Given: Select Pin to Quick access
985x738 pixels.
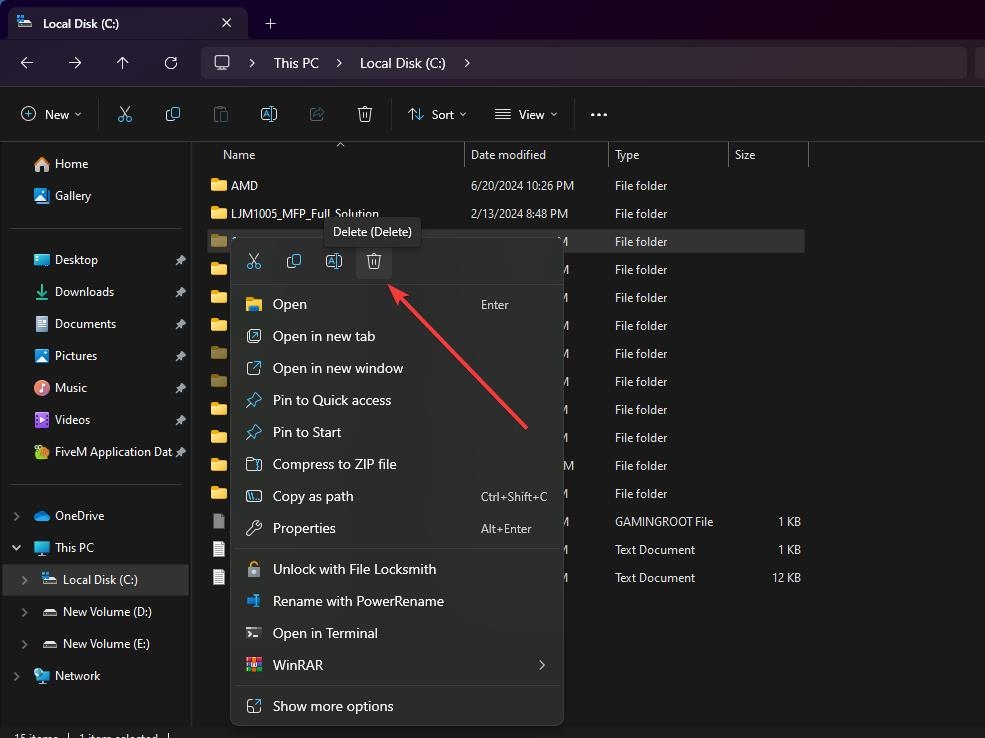Looking at the screenshot, I should (397, 401).
